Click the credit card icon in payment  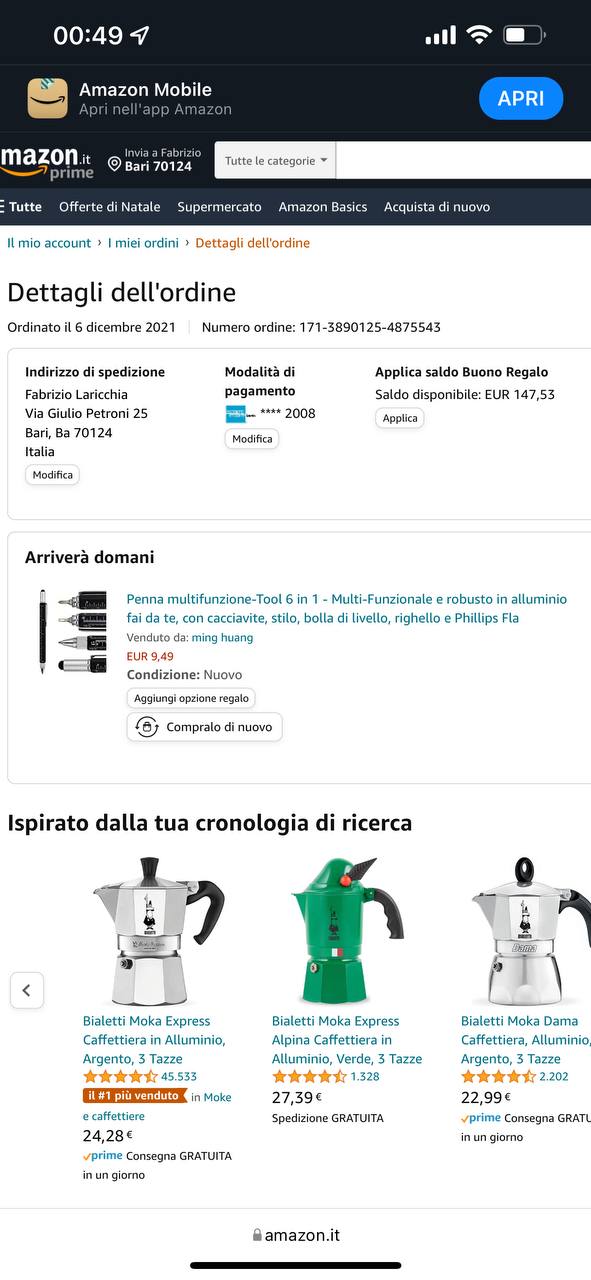click(239, 413)
